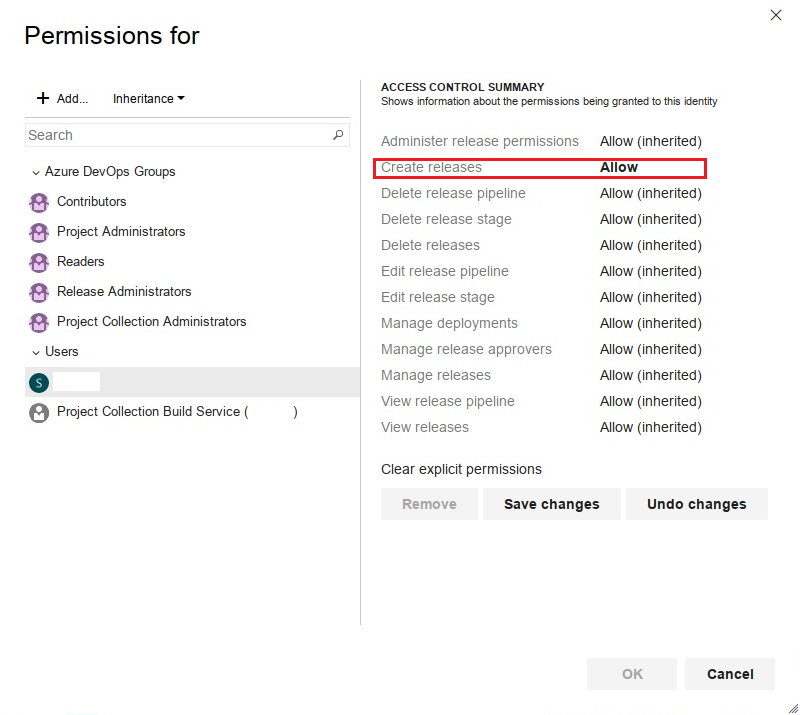Click the search magnifier icon

click(338, 135)
